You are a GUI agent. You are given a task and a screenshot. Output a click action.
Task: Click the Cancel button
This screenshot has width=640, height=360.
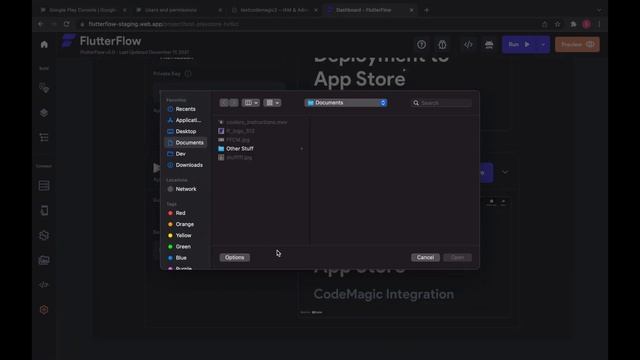pos(425,258)
